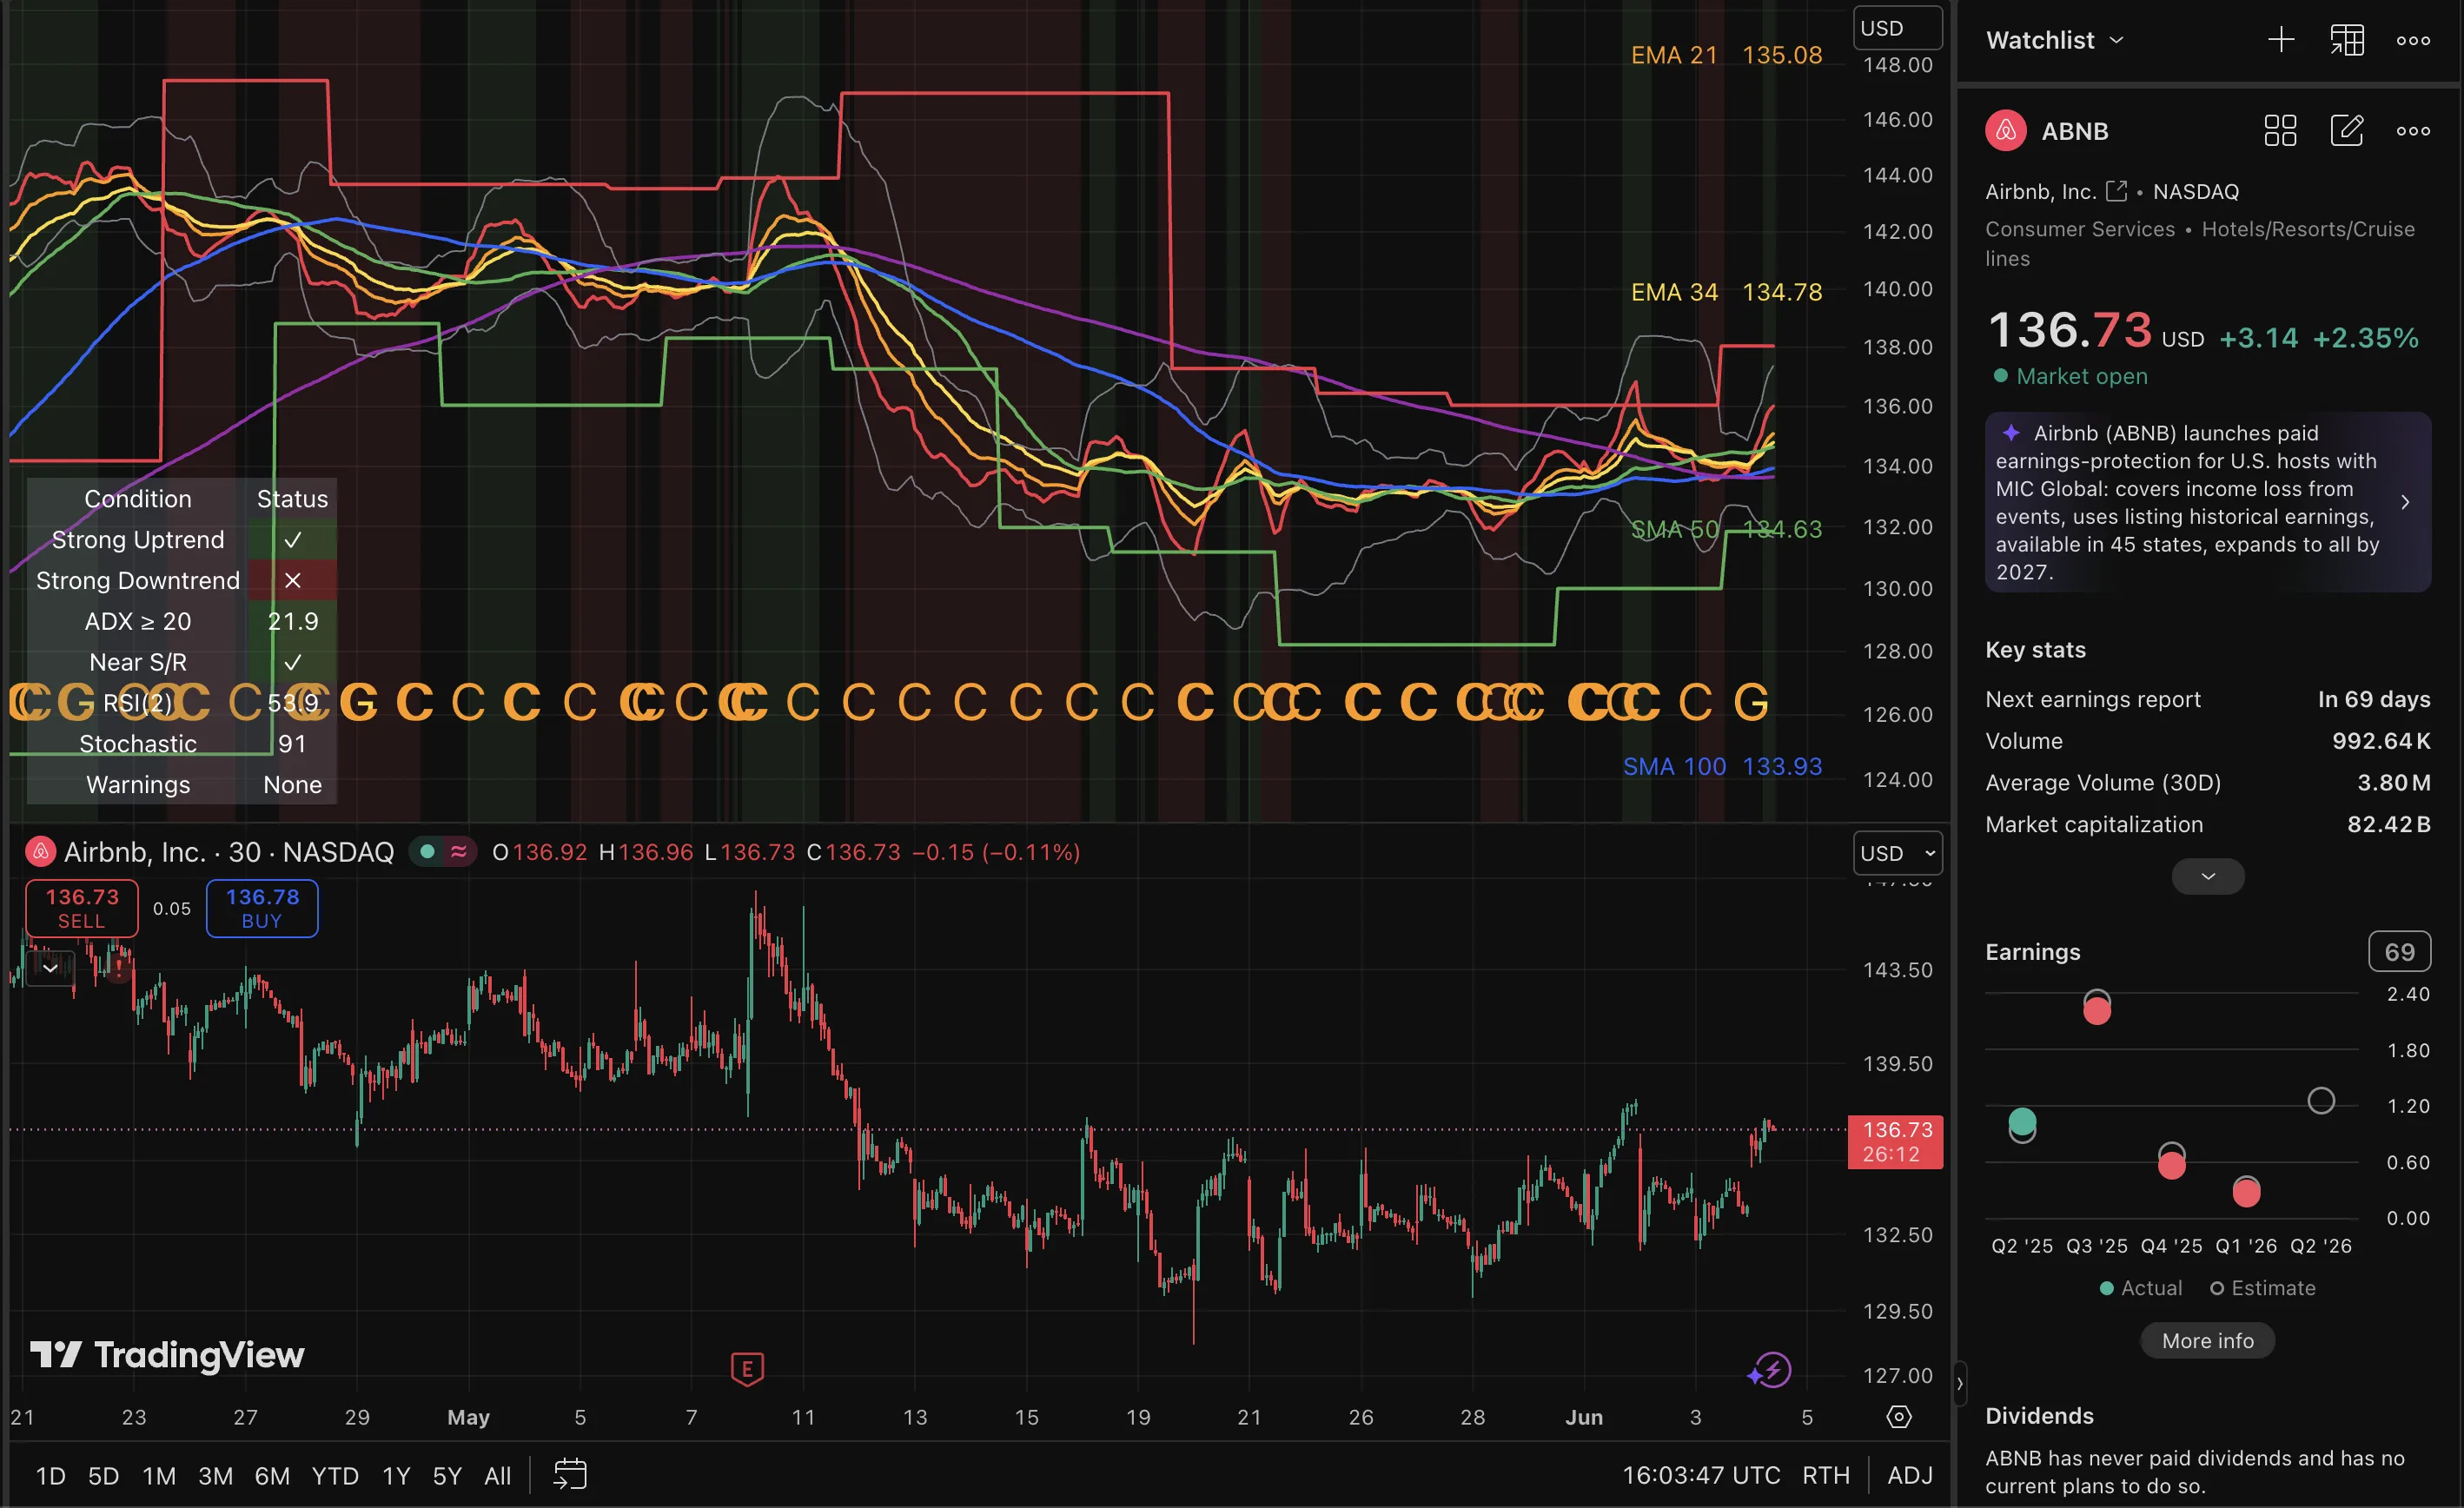Select the All time range
The width and height of the screenshot is (2464, 1508).
click(x=497, y=1476)
